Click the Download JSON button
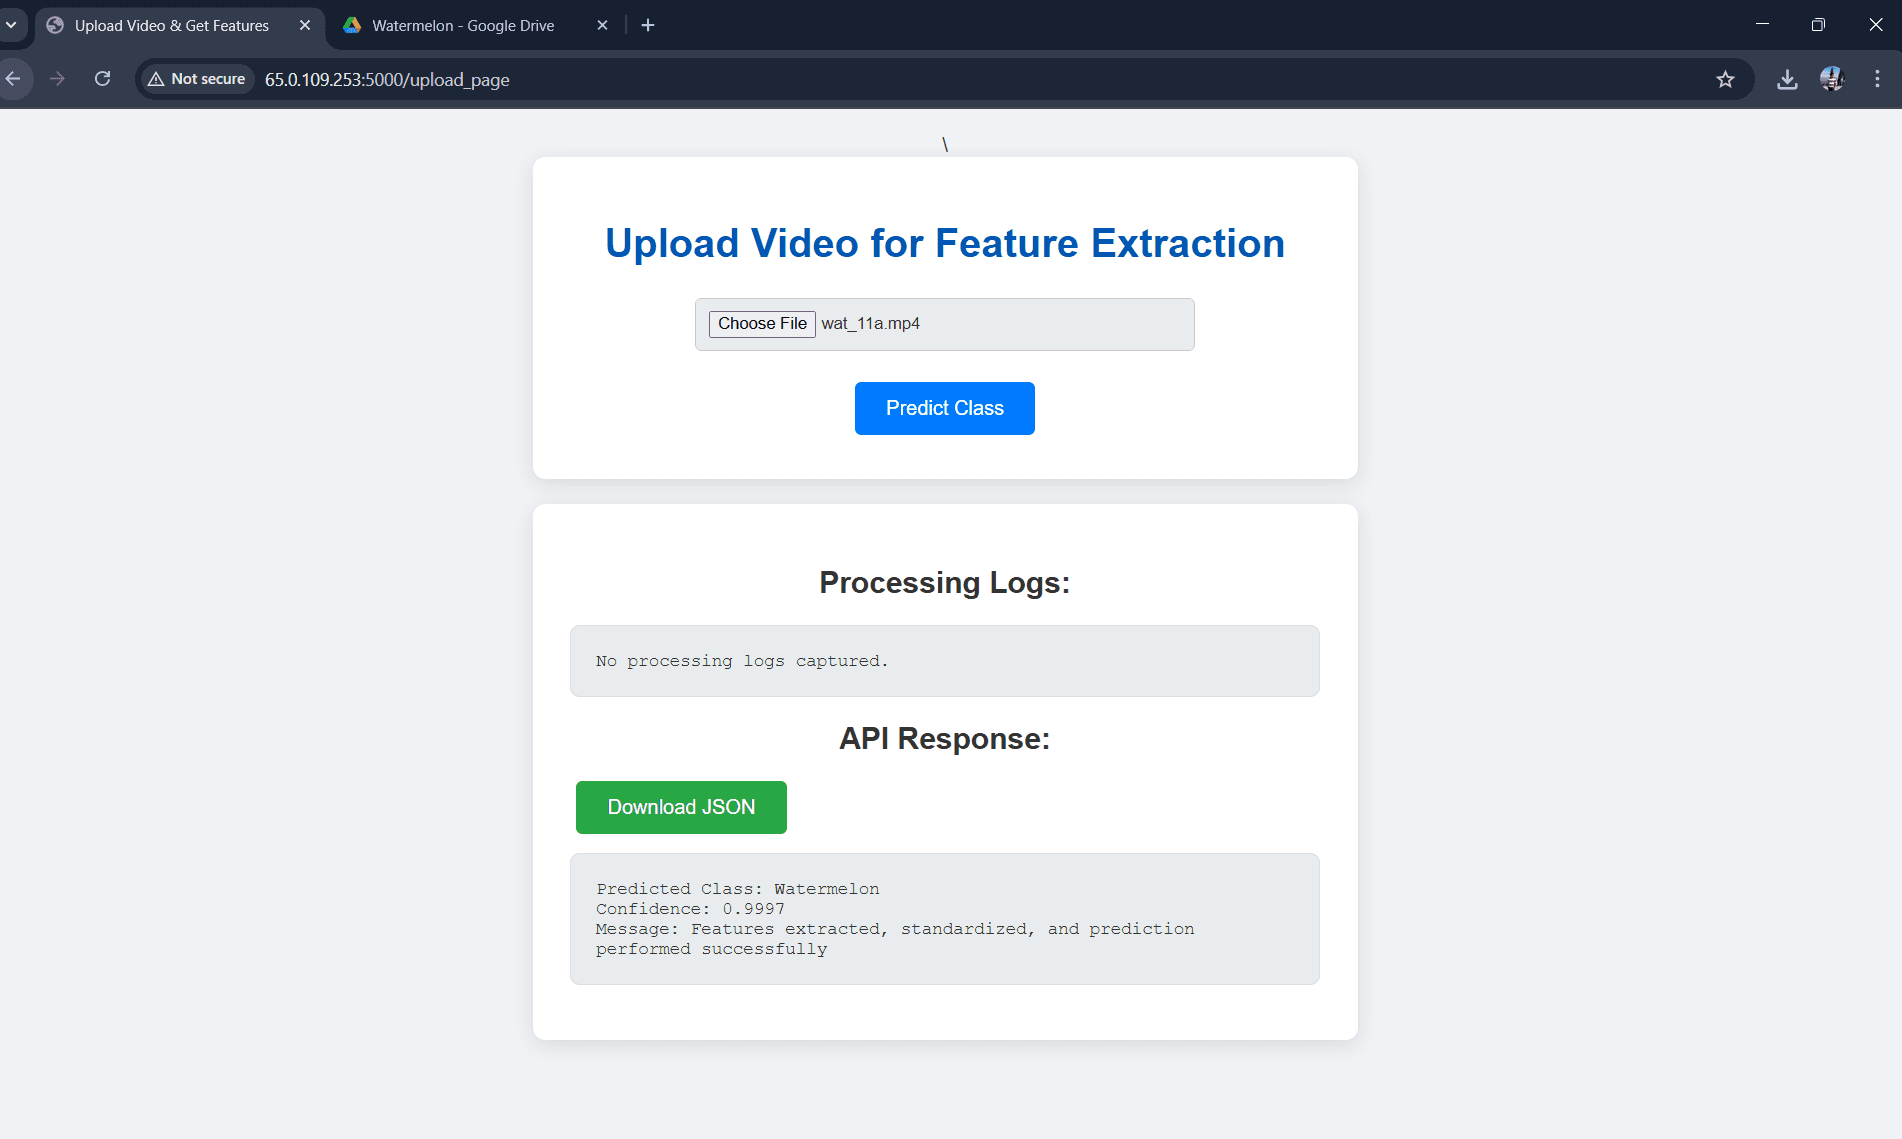The image size is (1902, 1139). tap(681, 807)
